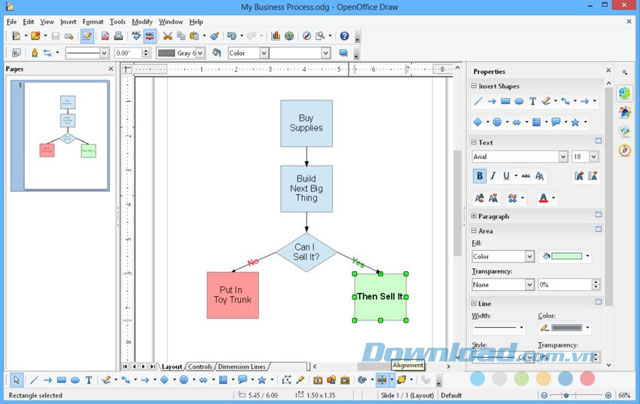Click the green fill color swatch in Area

click(x=564, y=256)
